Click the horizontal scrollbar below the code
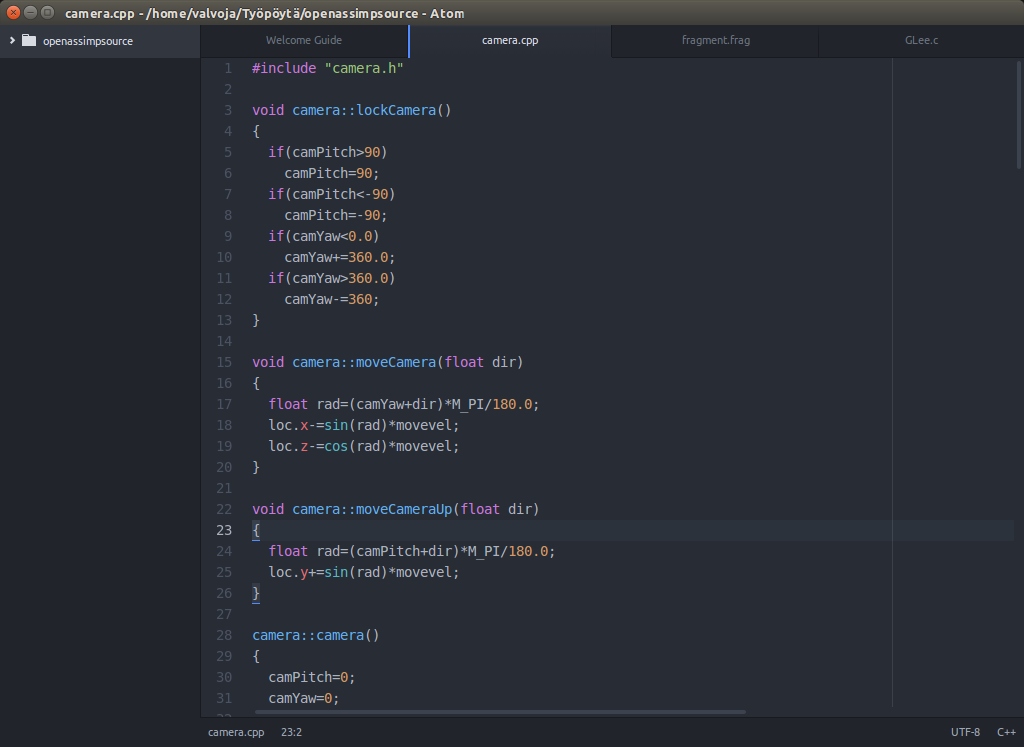The width and height of the screenshot is (1024, 747). (500, 712)
